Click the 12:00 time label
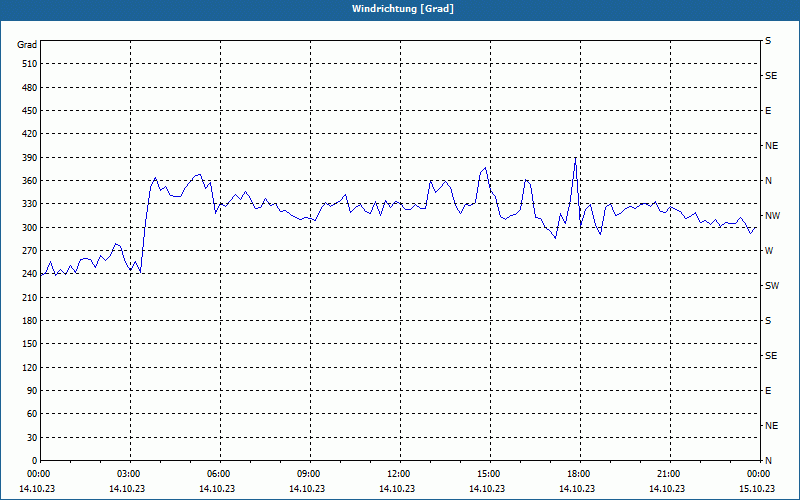800x500 pixels. (x=398, y=474)
